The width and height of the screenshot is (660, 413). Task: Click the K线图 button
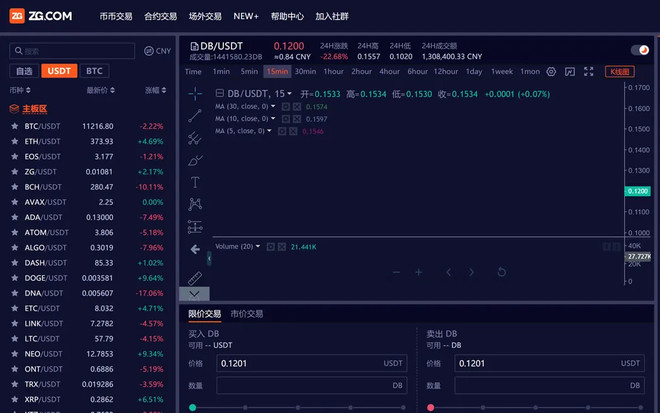[x=620, y=72]
